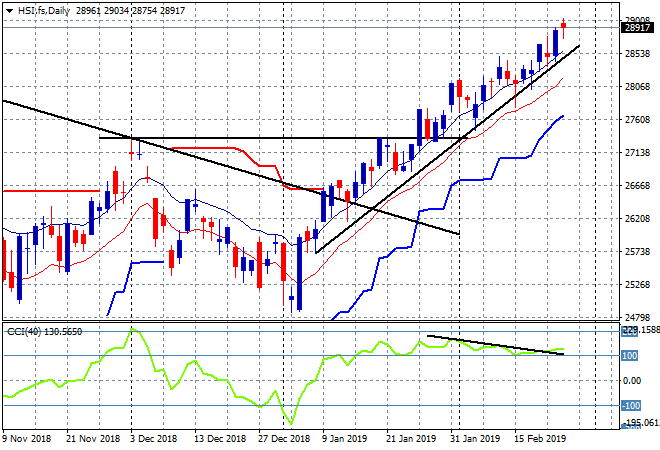Click the last red candlestick near 29000

[x=564, y=26]
